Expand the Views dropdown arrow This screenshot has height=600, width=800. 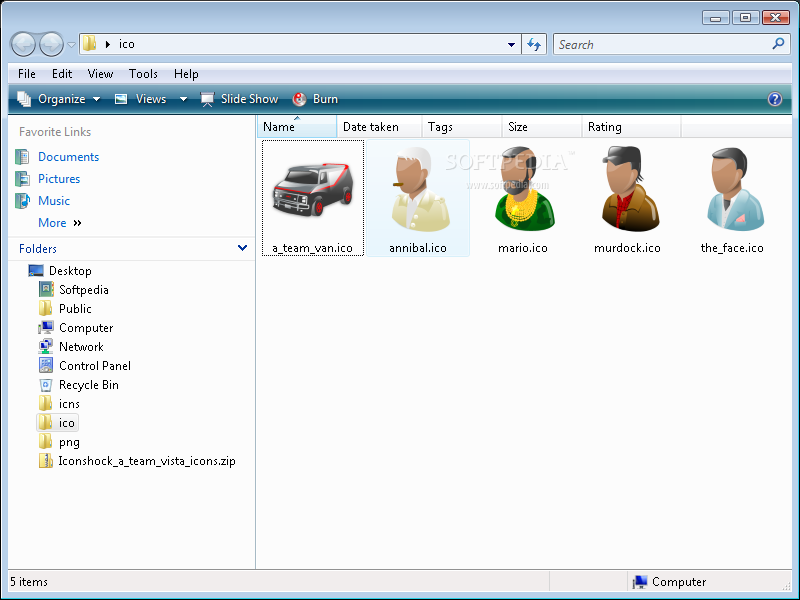(x=183, y=99)
